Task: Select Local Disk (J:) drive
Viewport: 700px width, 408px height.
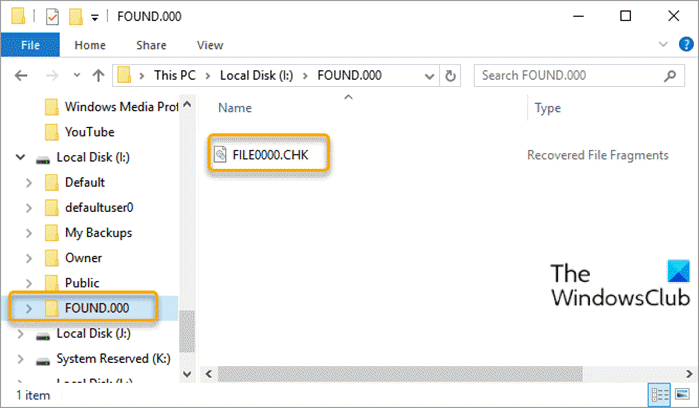Action: pos(83,334)
